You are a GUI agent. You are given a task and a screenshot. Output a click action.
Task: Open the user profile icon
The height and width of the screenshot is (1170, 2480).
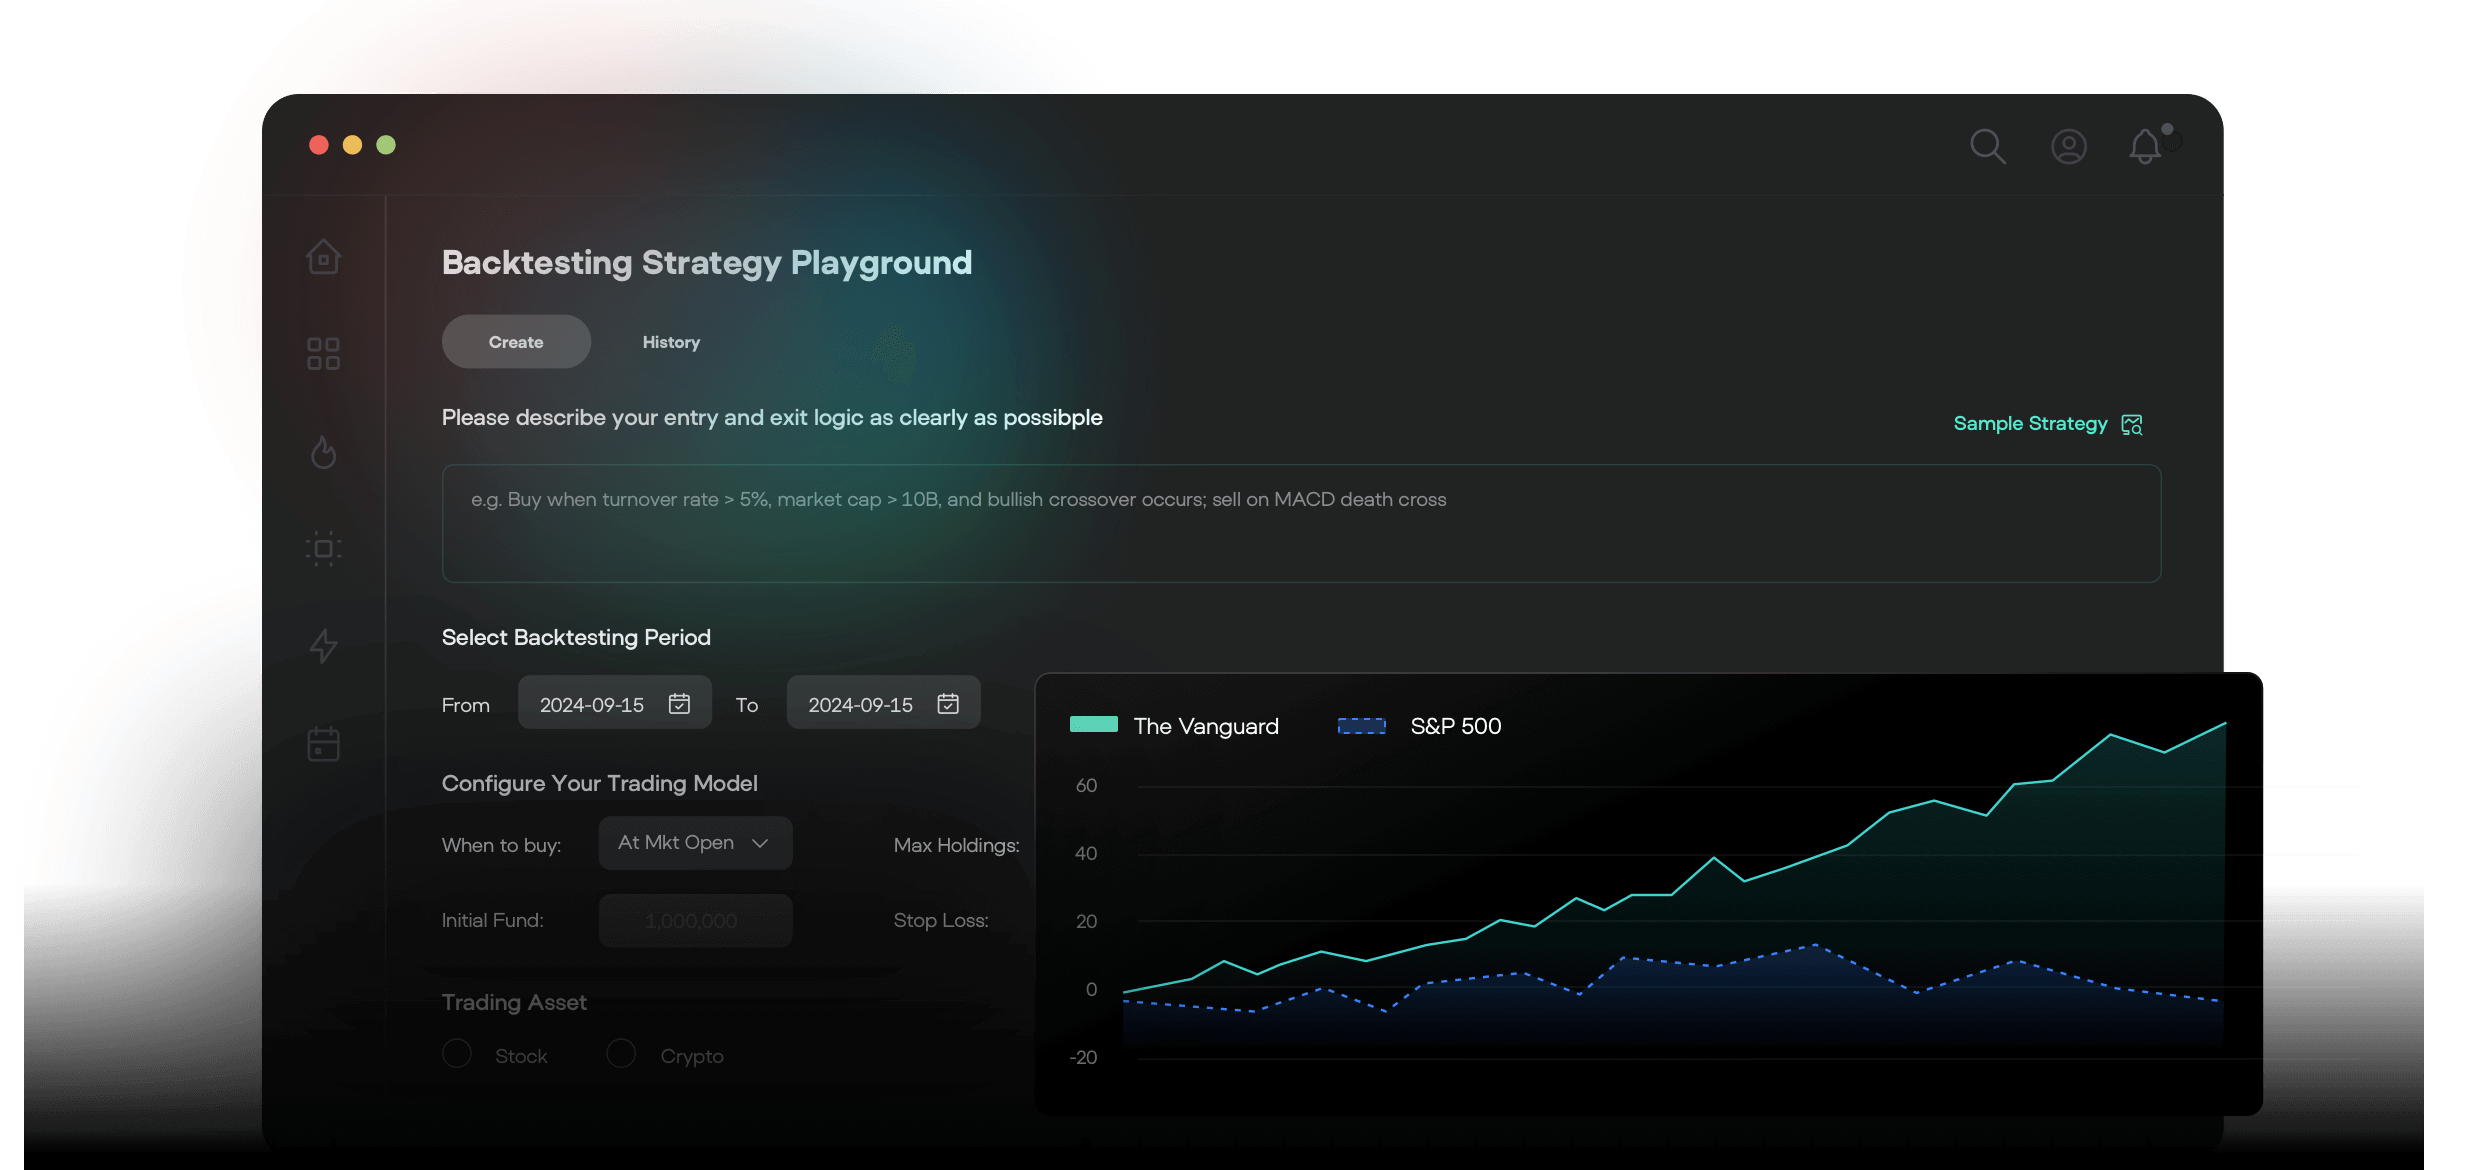click(x=2068, y=147)
